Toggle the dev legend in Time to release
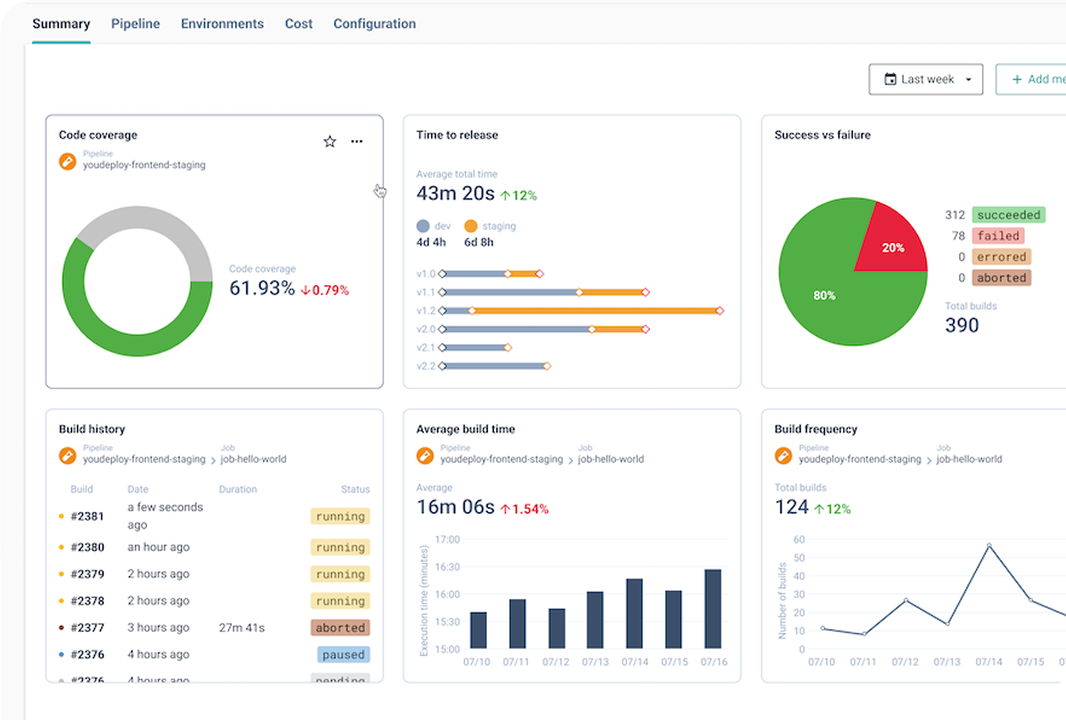The height and width of the screenshot is (720, 1066). (433, 226)
